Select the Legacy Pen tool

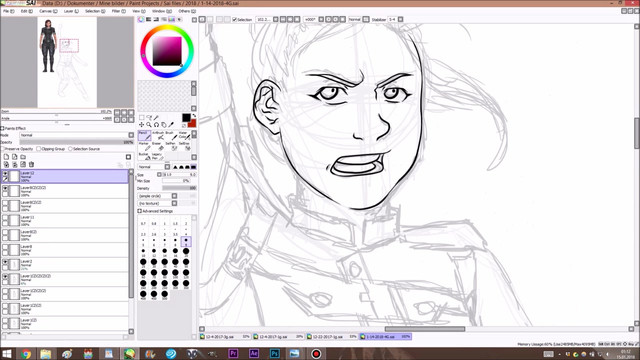157,156
